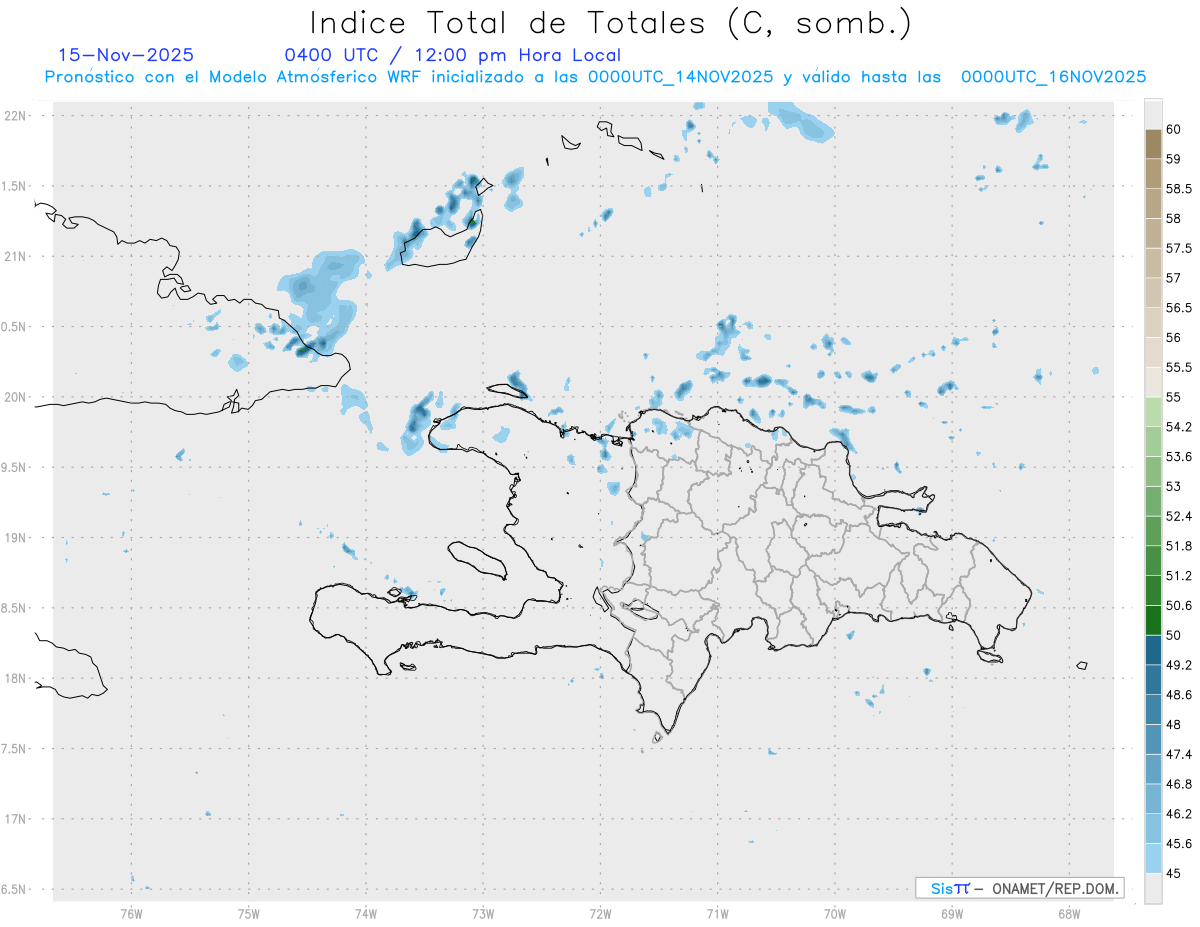Pick the dark brown swatch between 59 and 60

[1153, 143]
